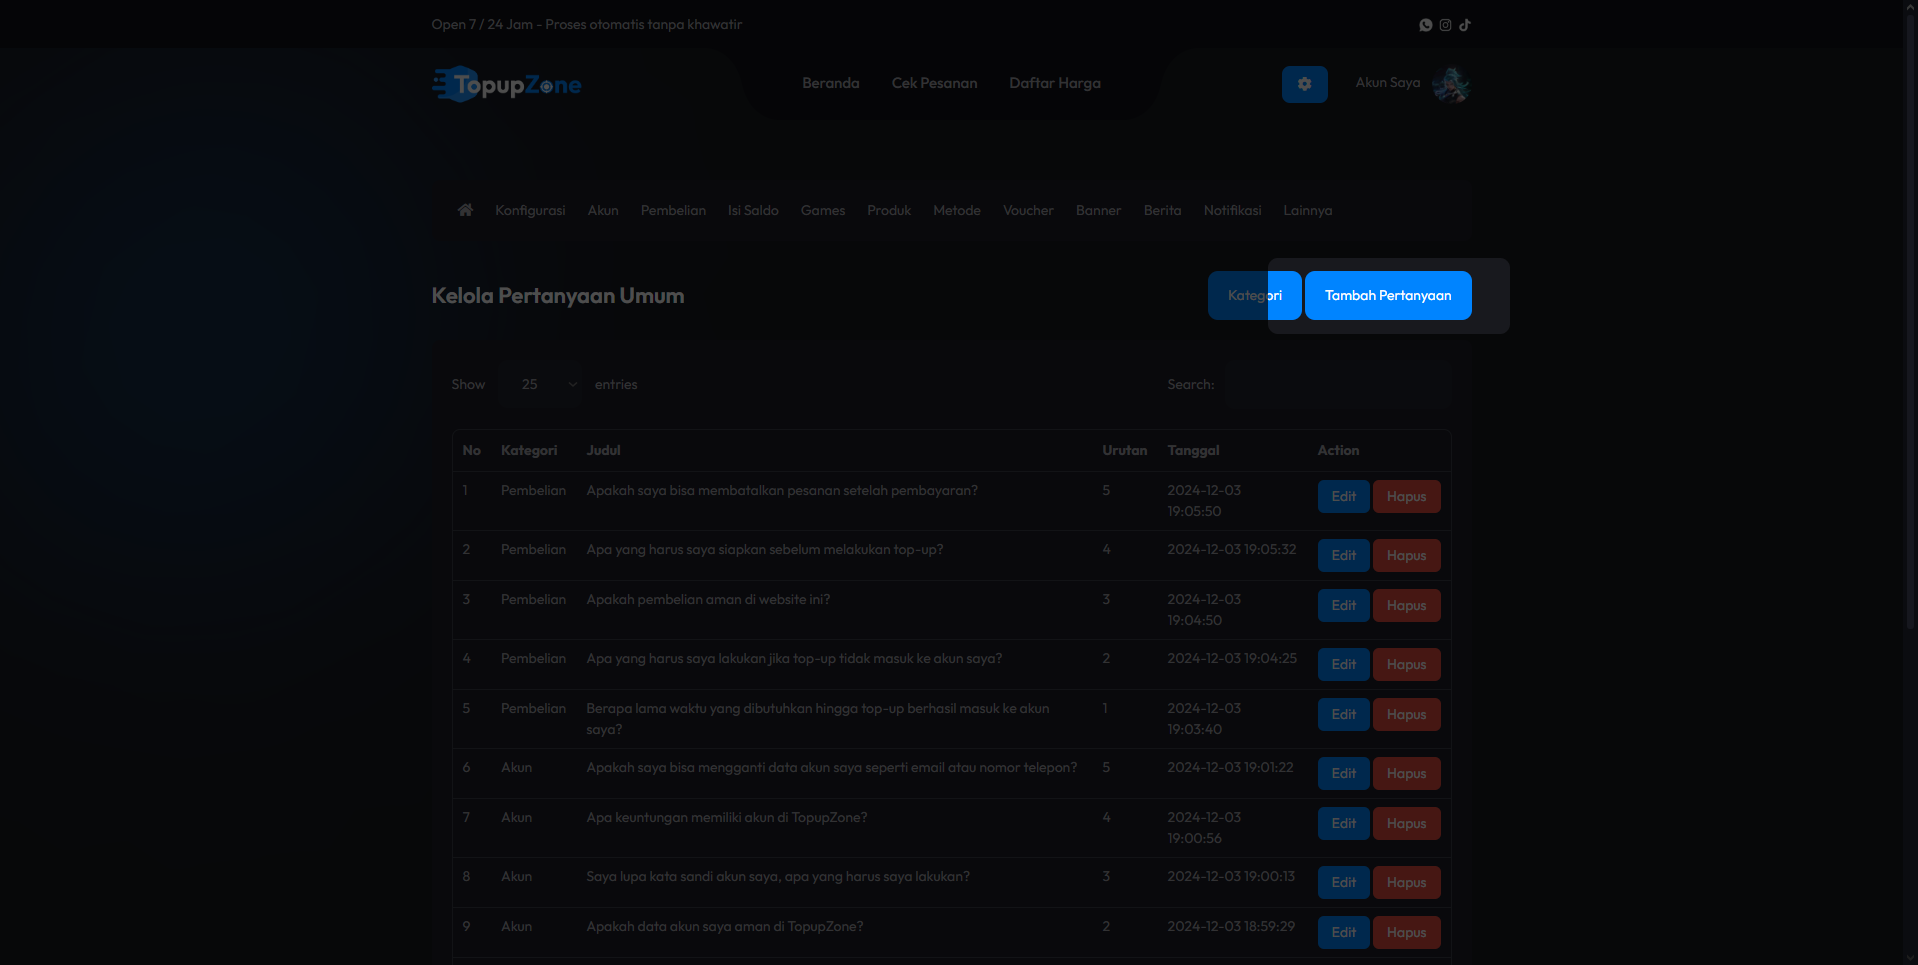The width and height of the screenshot is (1918, 965).
Task: Focus the Search input field
Action: [x=1339, y=384]
